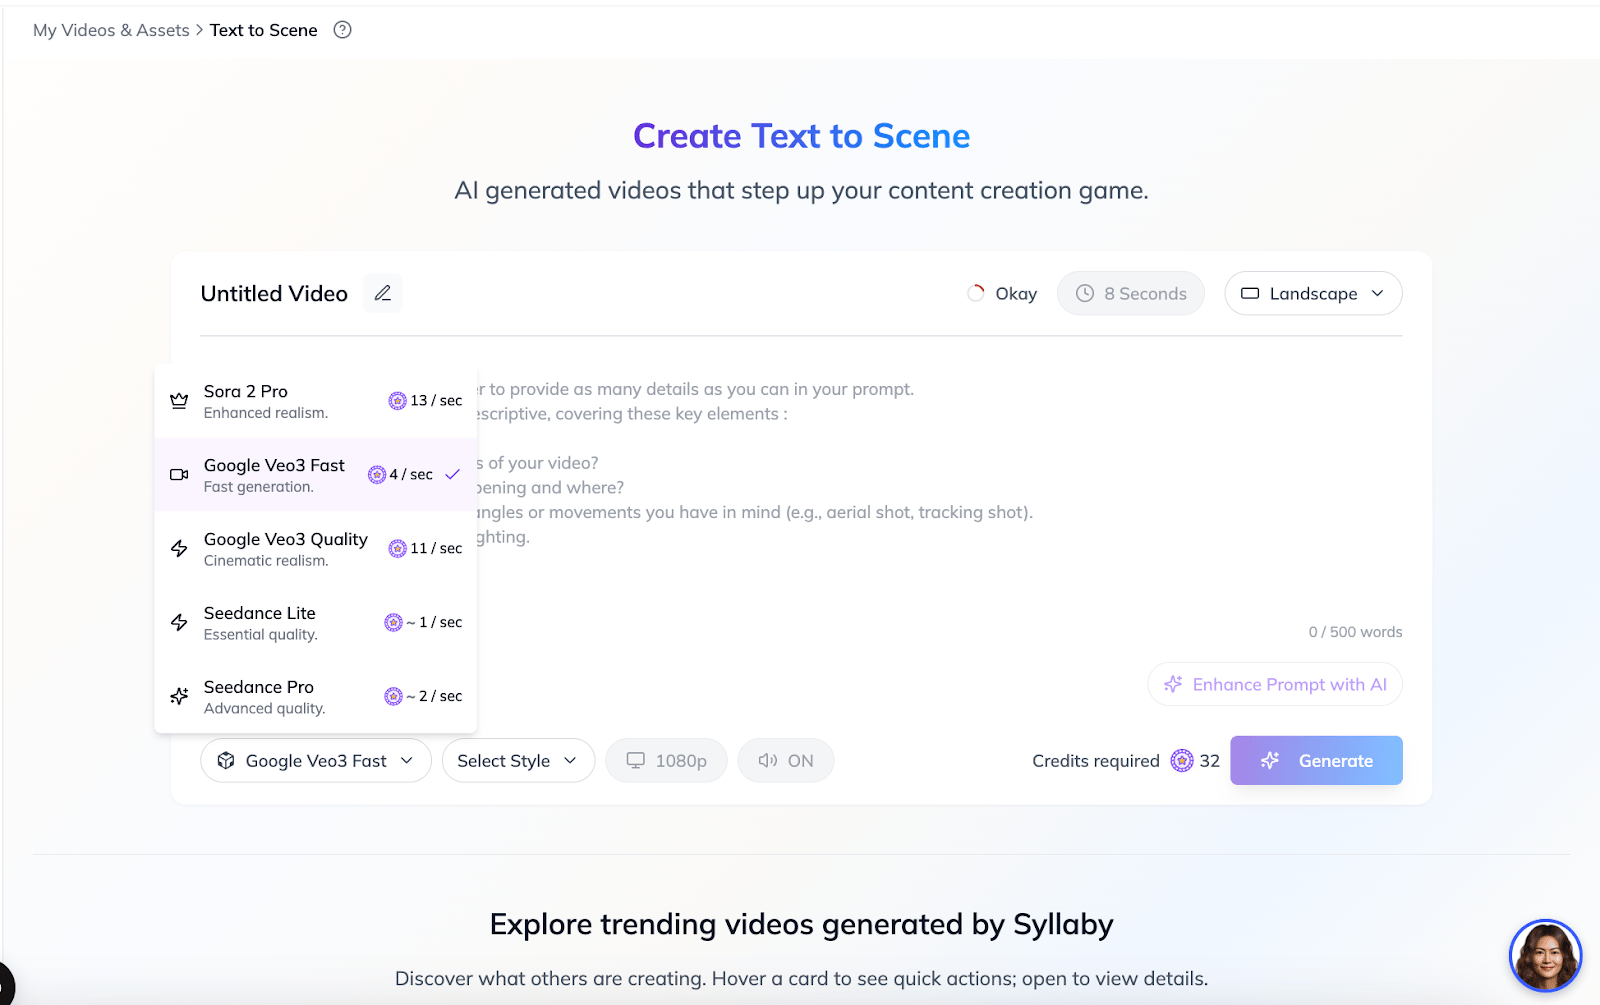The width and height of the screenshot is (1600, 1005).
Task: Click the Okay status label
Action: 1016,294
